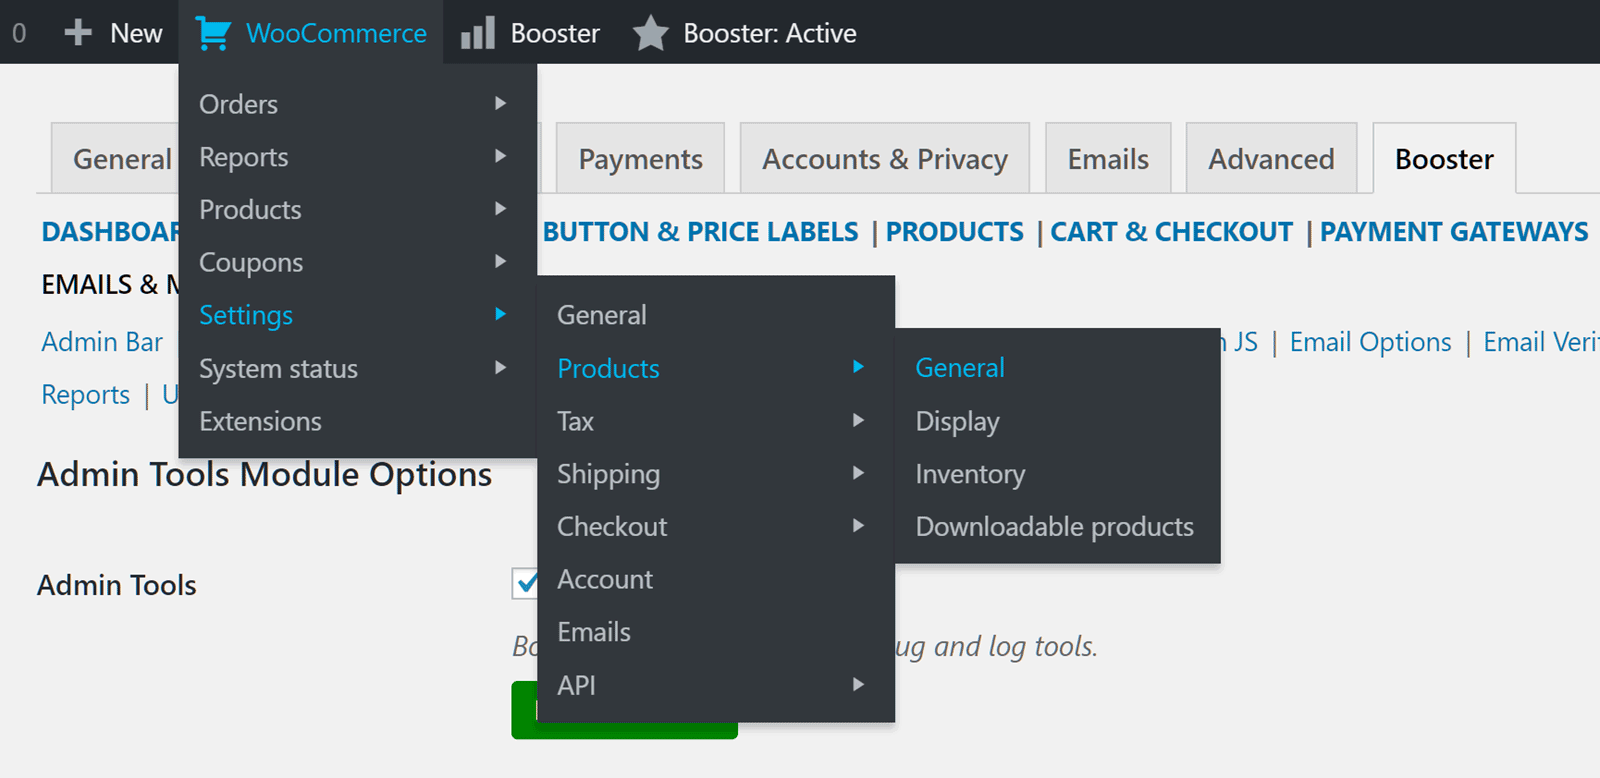Click the WooCommerce admin bar label
This screenshot has width=1600, height=778.
[x=336, y=33]
